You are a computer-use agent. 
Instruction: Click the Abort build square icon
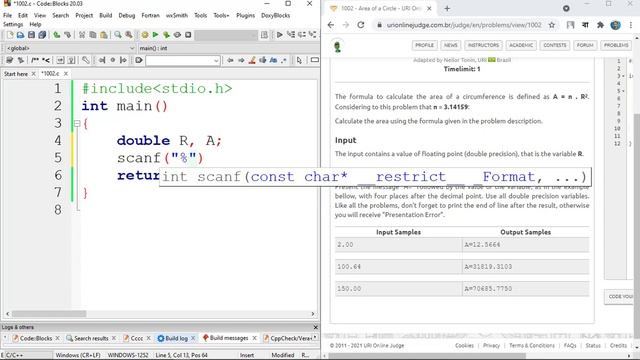click(x=188, y=35)
